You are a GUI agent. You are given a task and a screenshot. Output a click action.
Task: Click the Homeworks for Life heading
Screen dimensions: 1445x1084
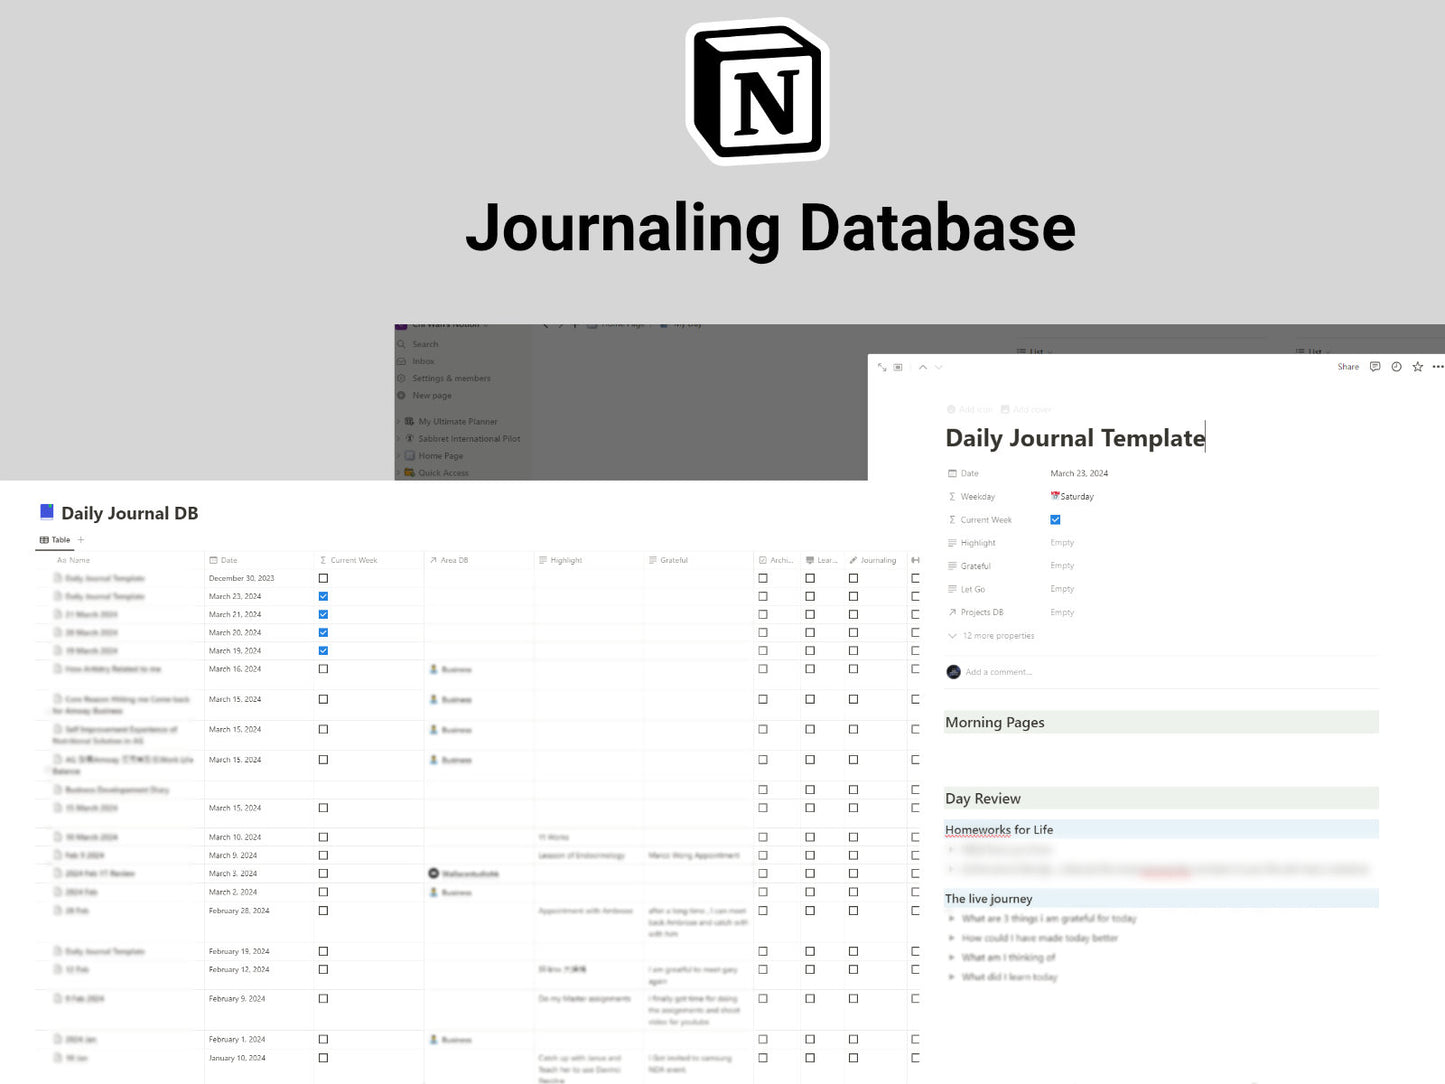(999, 829)
